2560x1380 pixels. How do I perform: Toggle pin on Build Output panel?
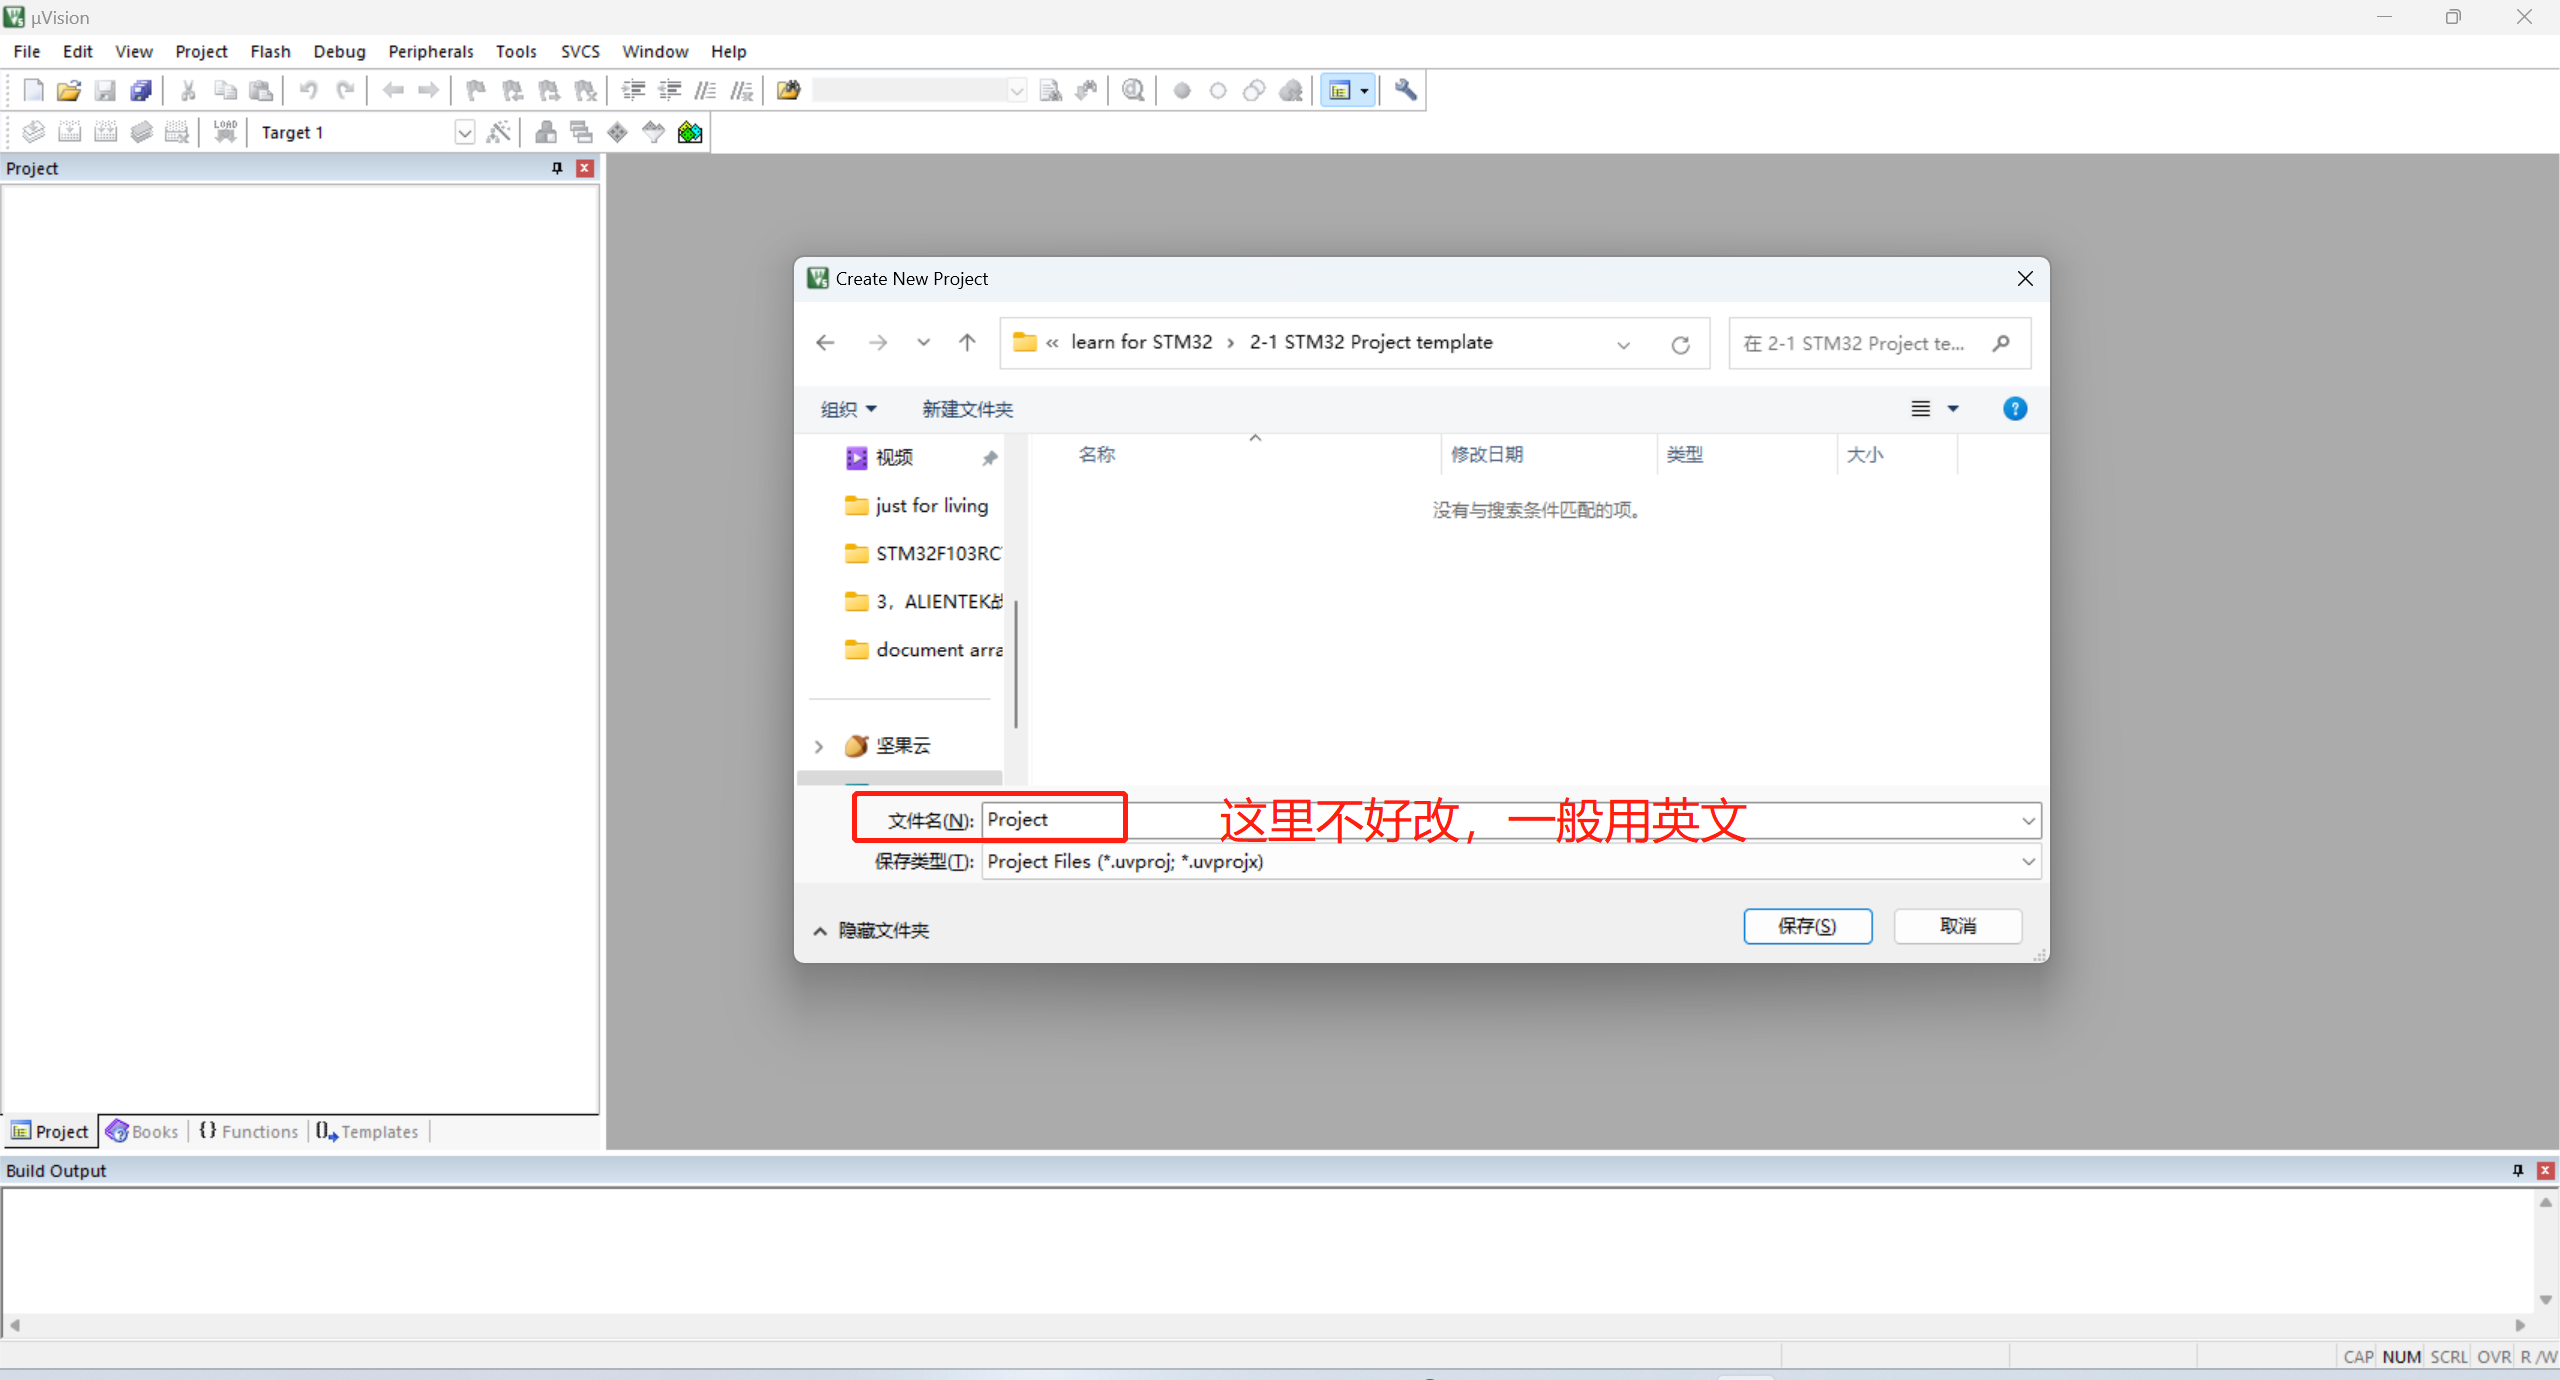click(x=2517, y=1170)
